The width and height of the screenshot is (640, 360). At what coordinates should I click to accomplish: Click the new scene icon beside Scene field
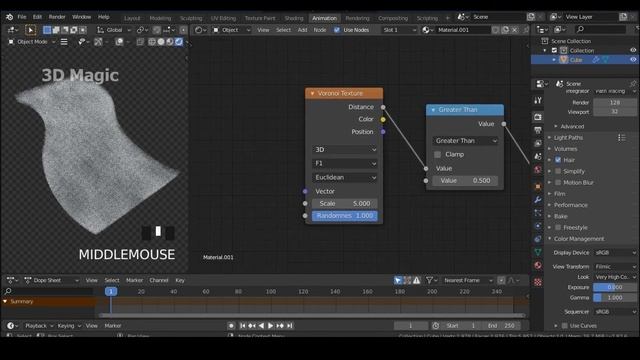tap(531, 17)
